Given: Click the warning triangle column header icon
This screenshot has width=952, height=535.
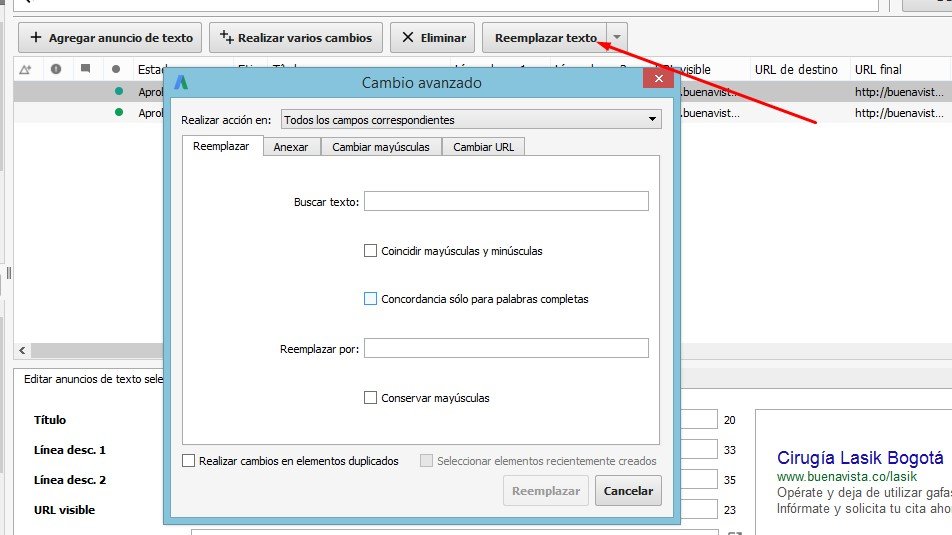Looking at the screenshot, I should click(26, 69).
